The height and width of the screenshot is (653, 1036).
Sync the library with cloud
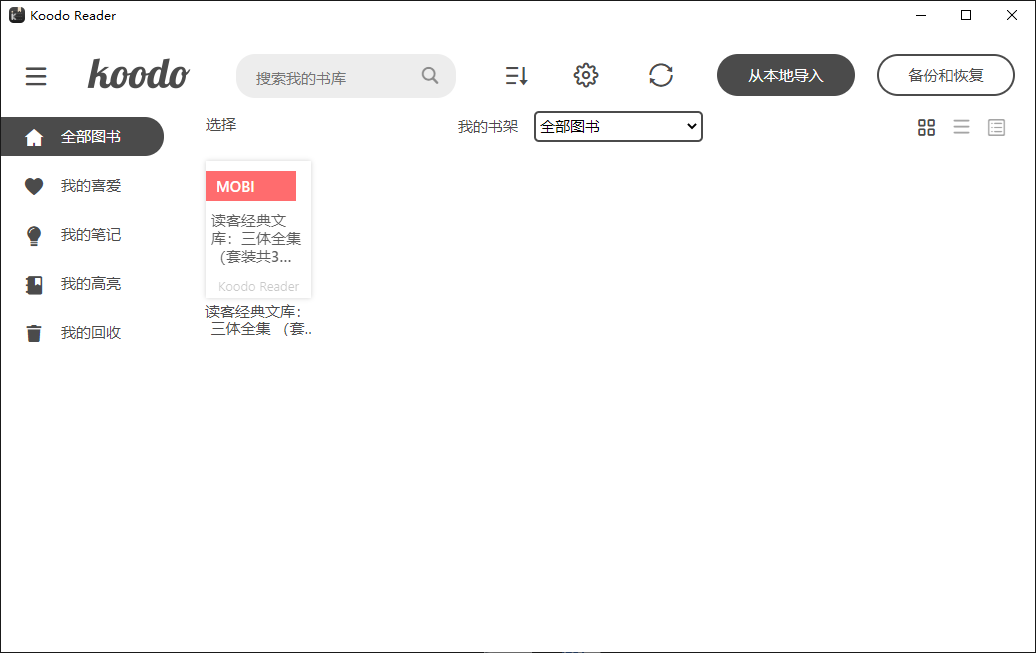pyautogui.click(x=661, y=75)
